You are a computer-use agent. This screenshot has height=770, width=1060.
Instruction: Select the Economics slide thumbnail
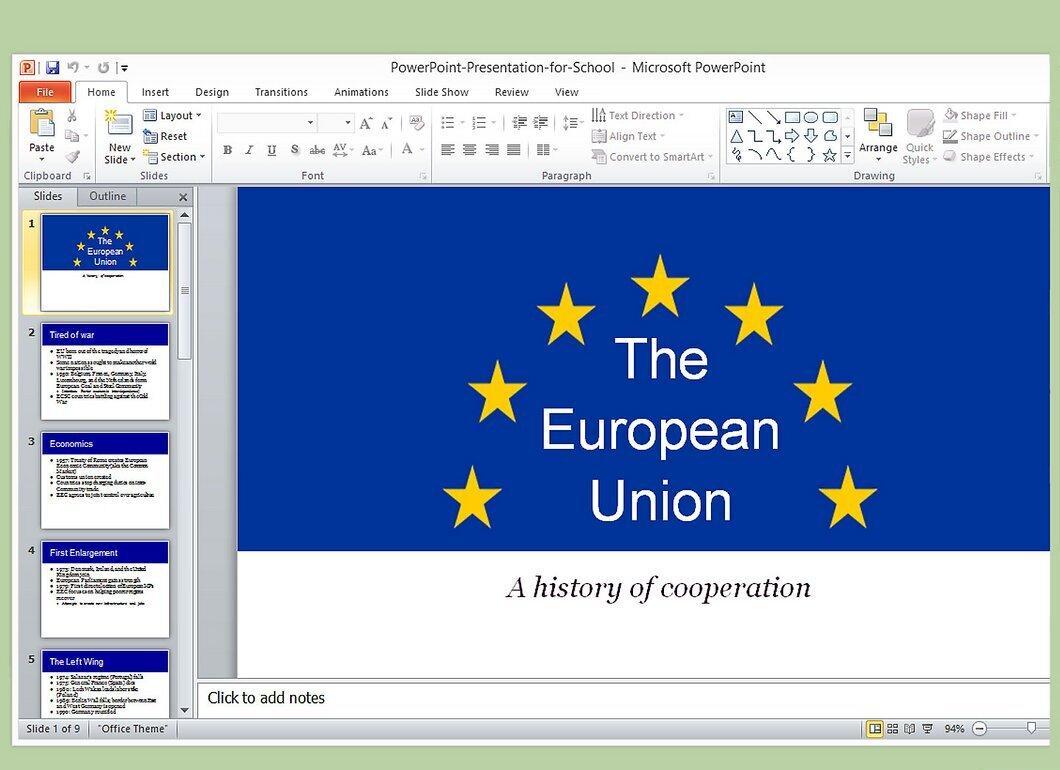[105, 480]
